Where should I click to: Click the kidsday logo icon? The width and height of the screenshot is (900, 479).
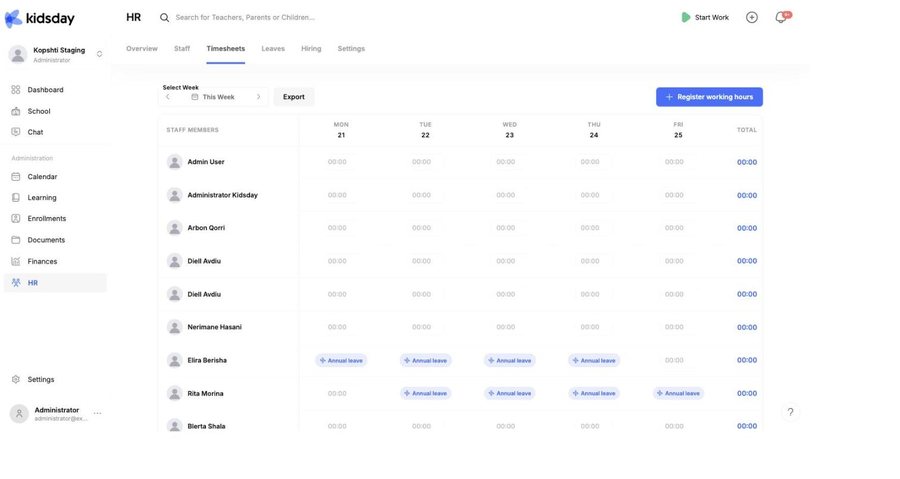point(13,18)
